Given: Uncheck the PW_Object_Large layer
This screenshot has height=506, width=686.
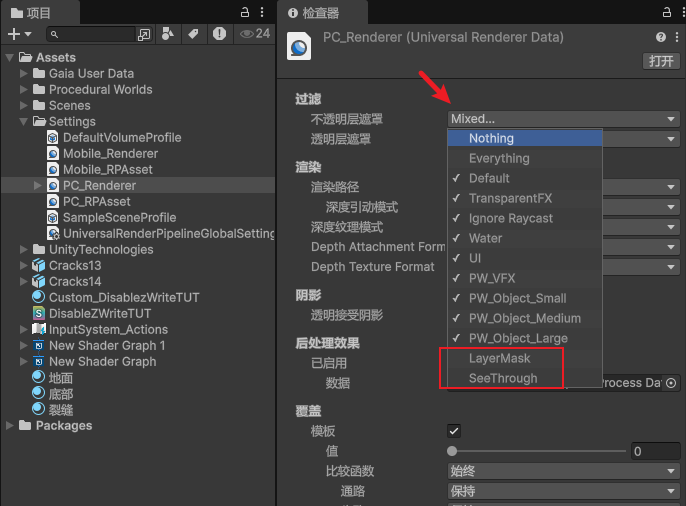Looking at the screenshot, I should tap(525, 338).
